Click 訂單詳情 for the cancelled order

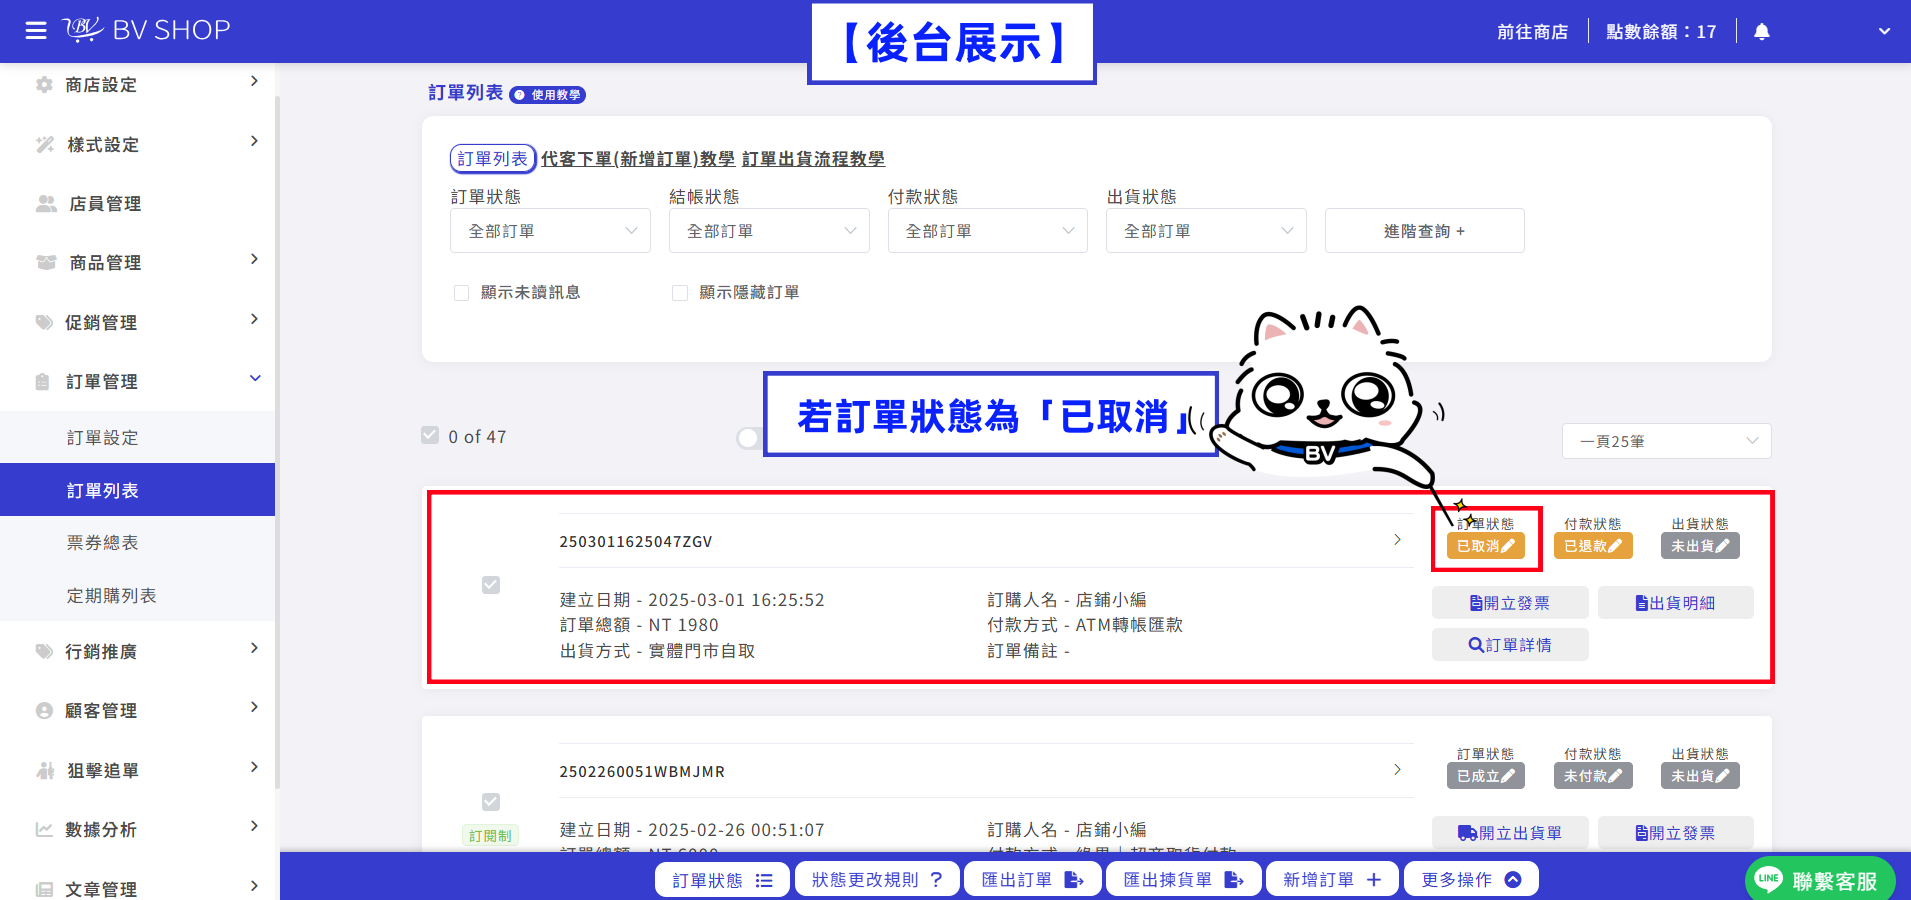(x=1510, y=645)
